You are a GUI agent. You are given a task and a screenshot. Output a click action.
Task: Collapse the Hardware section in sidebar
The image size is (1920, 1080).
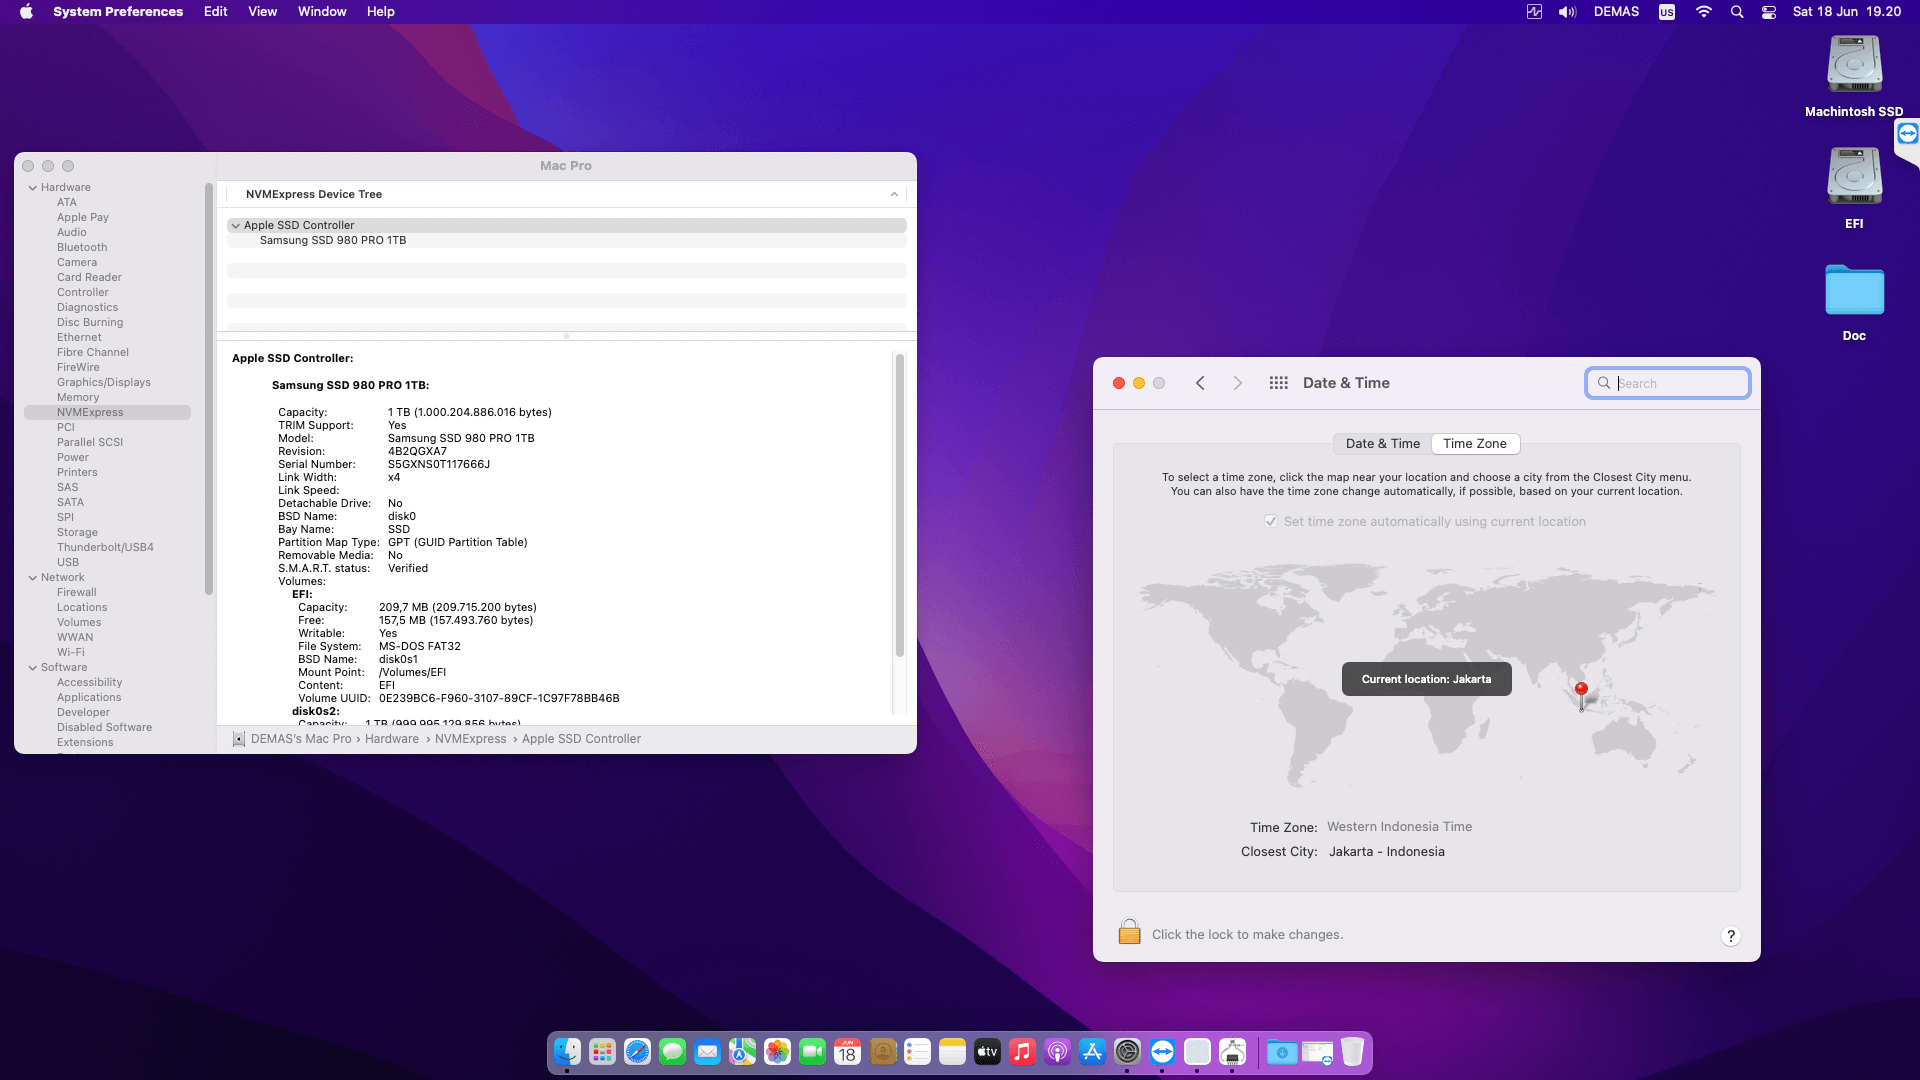tap(33, 188)
